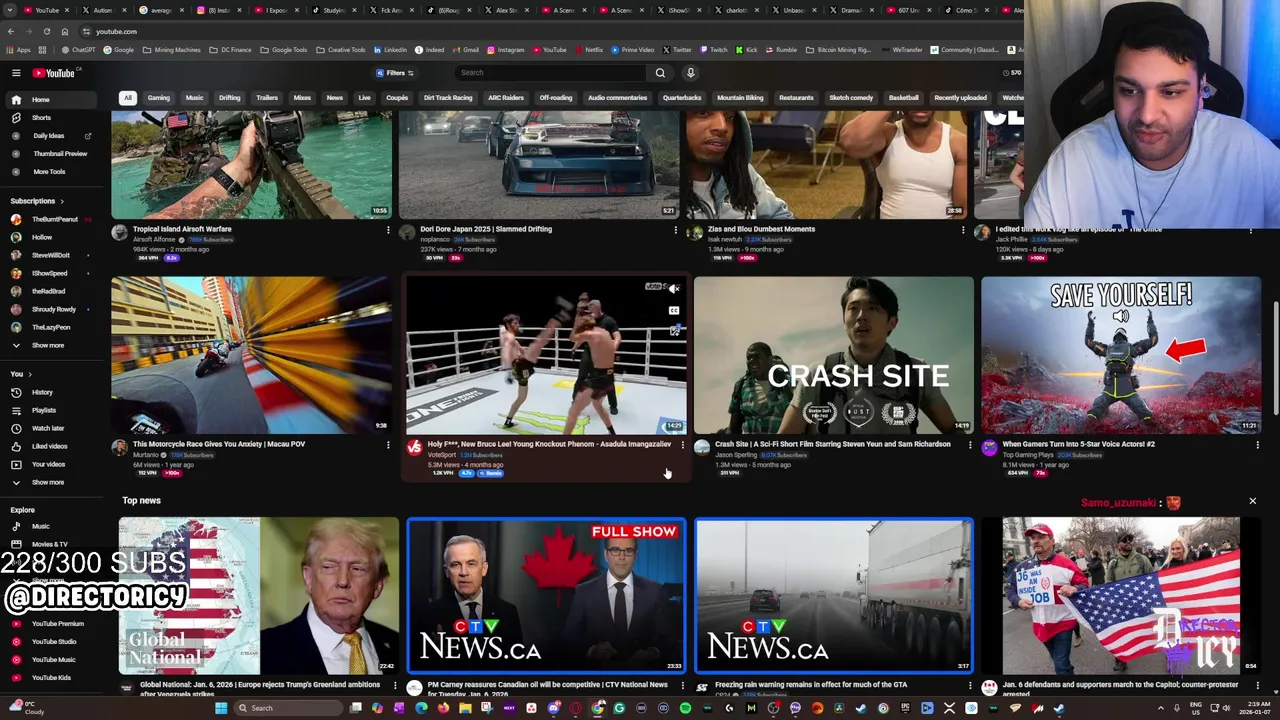Viewport: 1280px width, 720px height.
Task: Select the Mountain Biking category chip
Action: pos(740,98)
